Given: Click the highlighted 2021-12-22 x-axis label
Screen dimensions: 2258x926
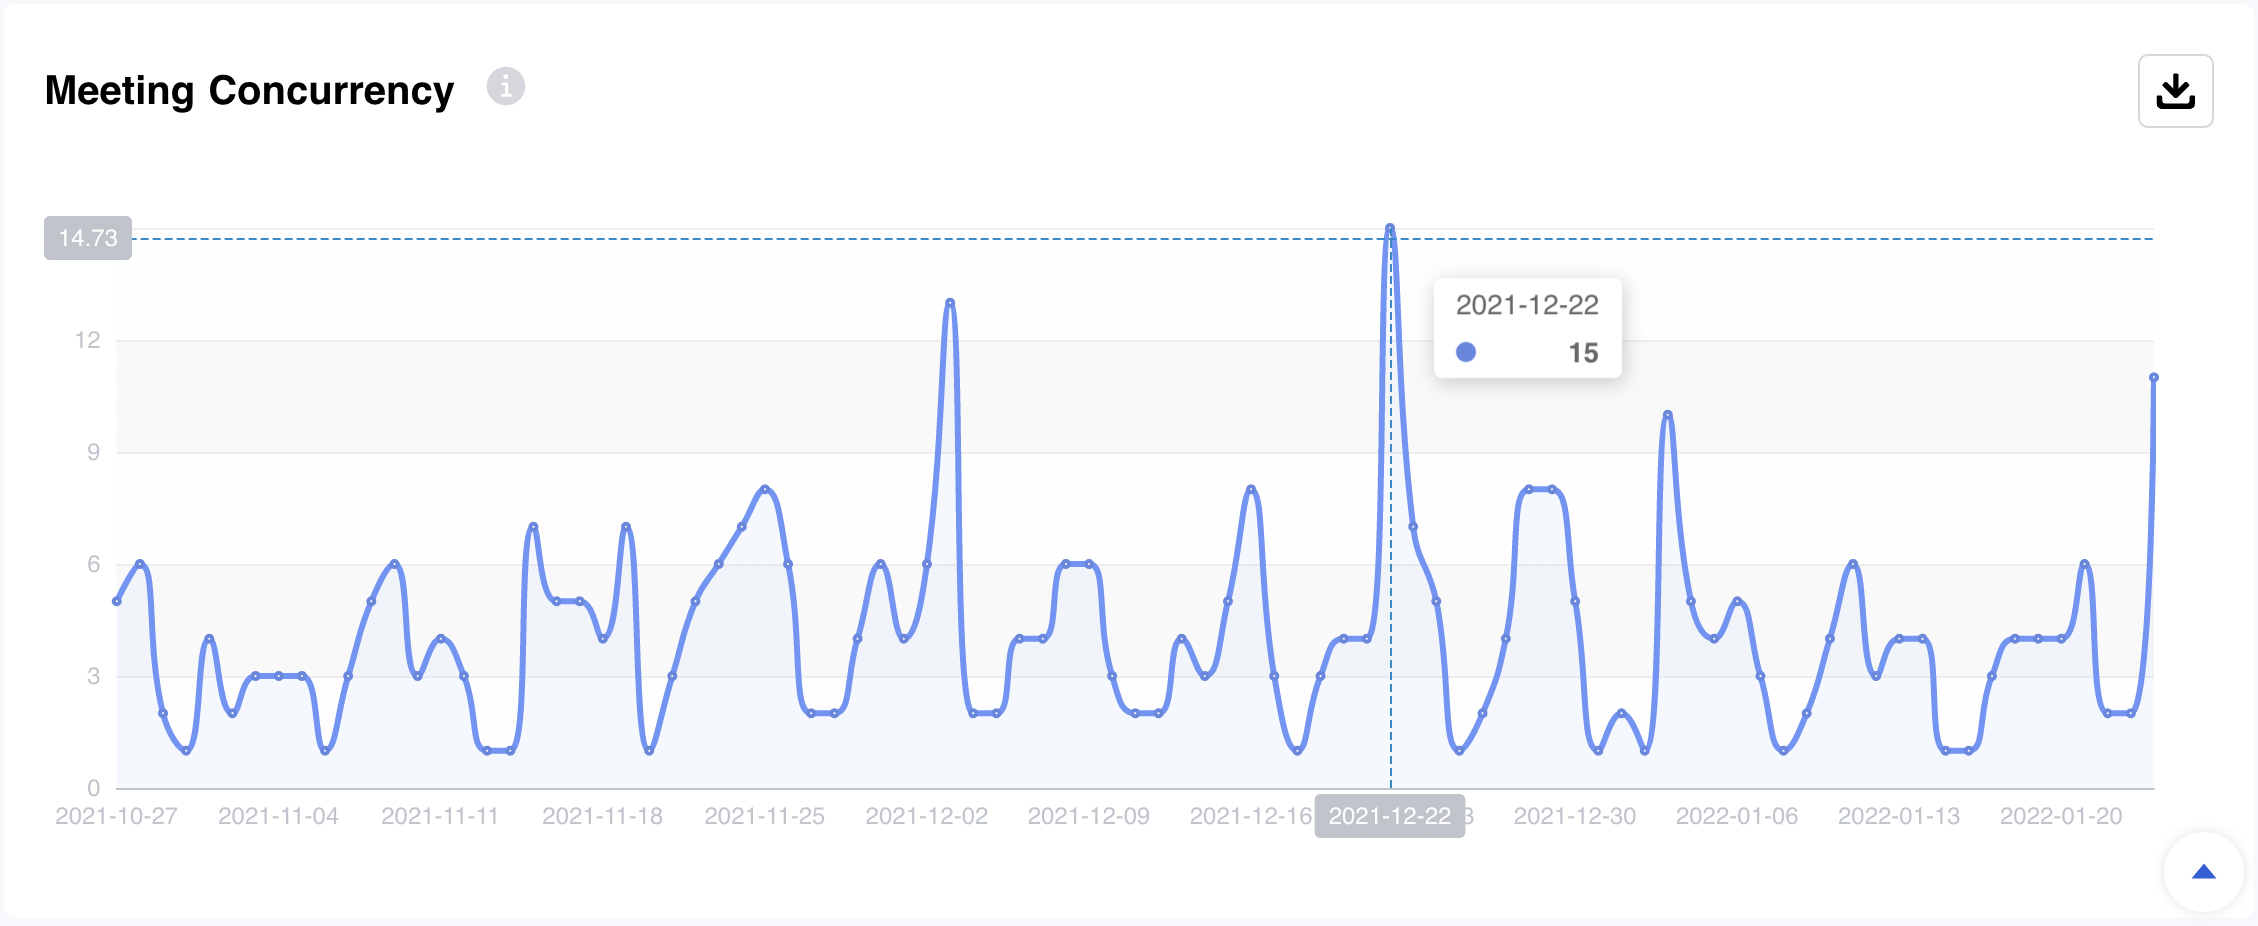Looking at the screenshot, I should [x=1389, y=816].
